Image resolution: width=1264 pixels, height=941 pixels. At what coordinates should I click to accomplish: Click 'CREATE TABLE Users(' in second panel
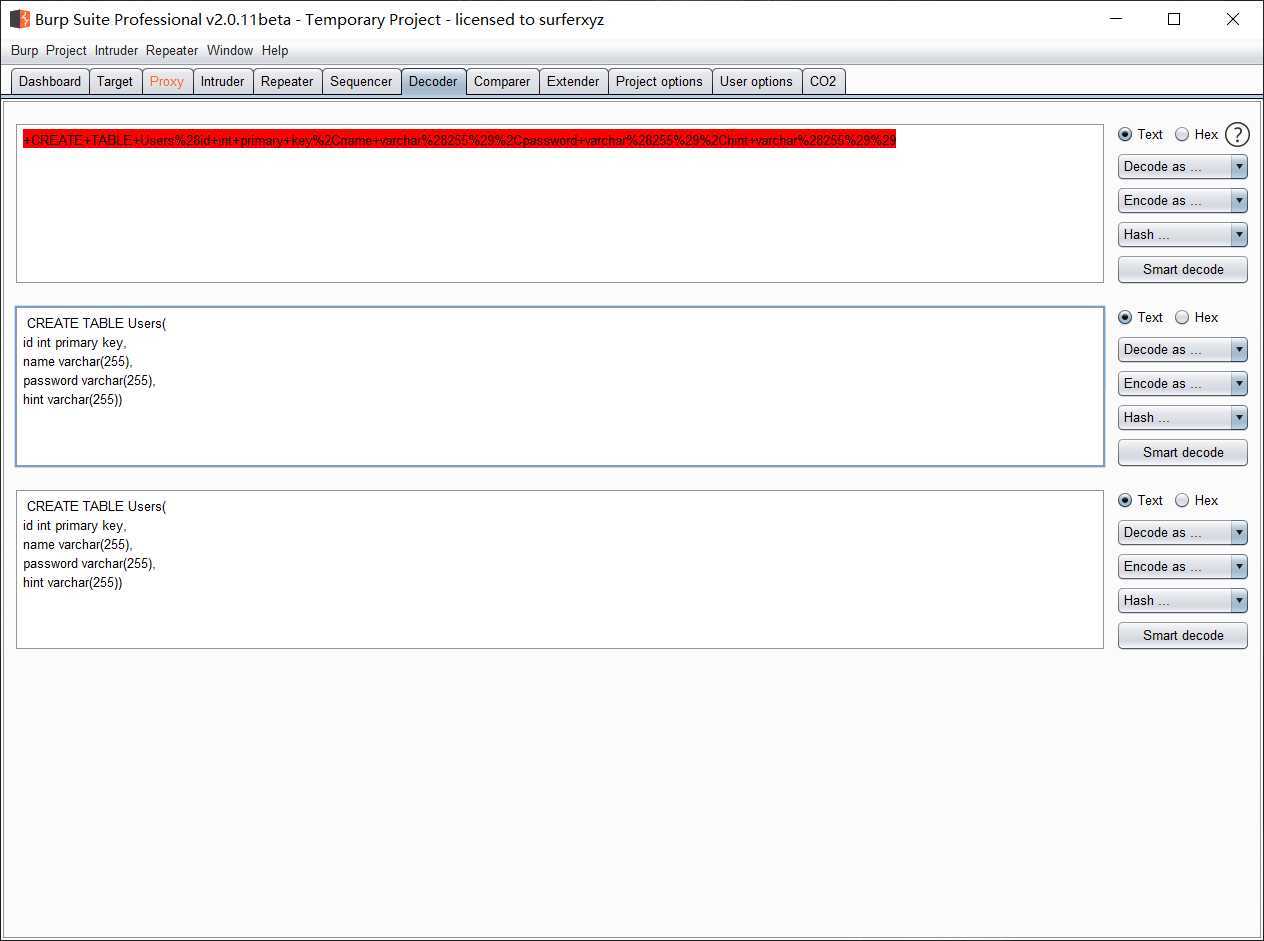pos(96,323)
